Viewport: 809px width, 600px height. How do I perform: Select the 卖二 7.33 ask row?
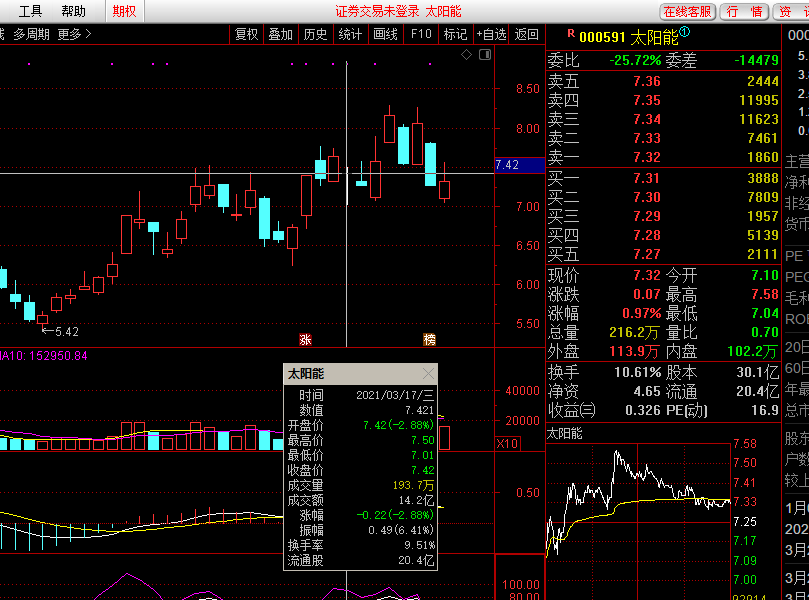(663, 138)
